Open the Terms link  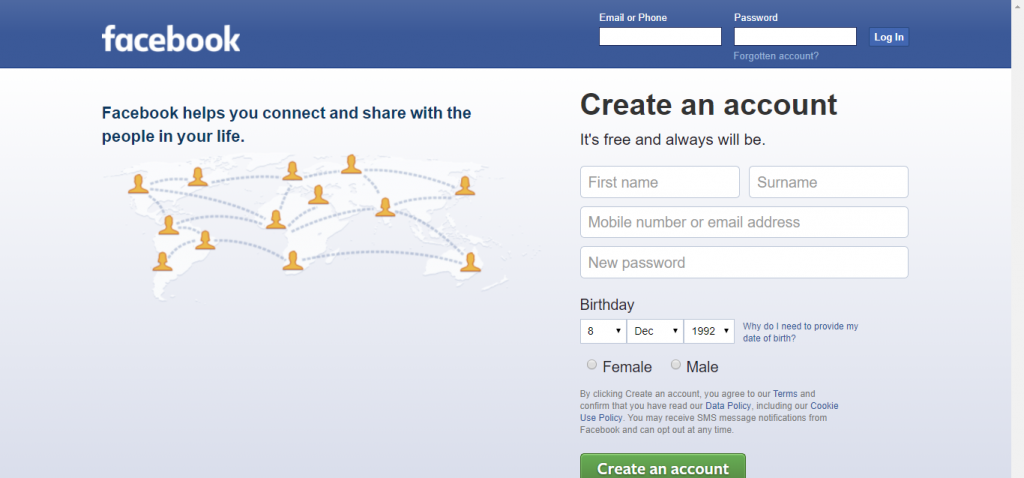[x=785, y=394]
